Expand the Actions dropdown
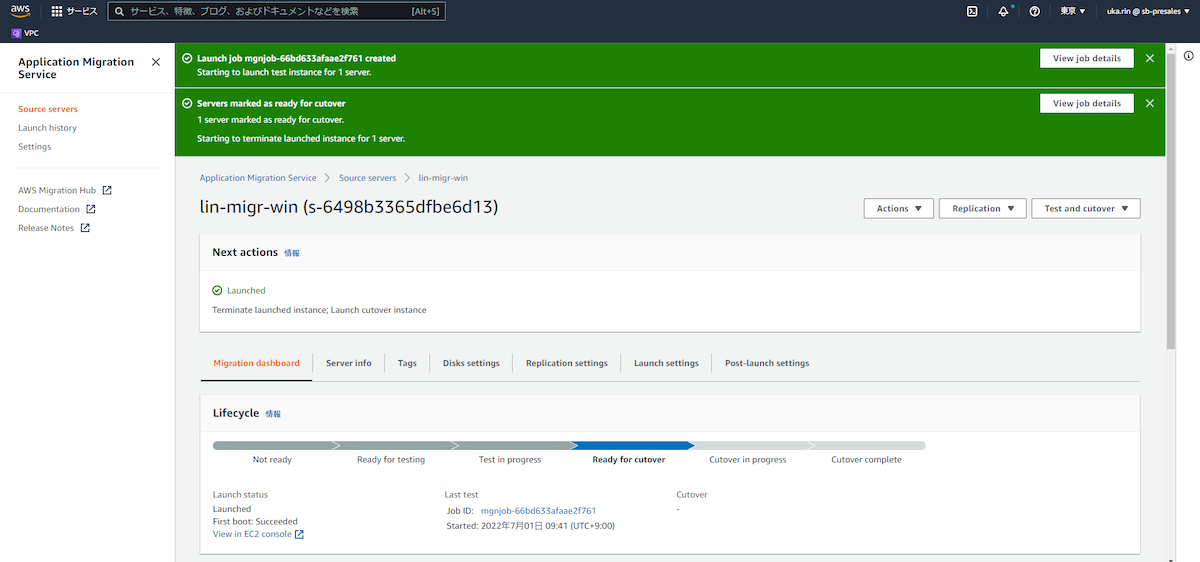The height and width of the screenshot is (562, 1200). tap(898, 208)
